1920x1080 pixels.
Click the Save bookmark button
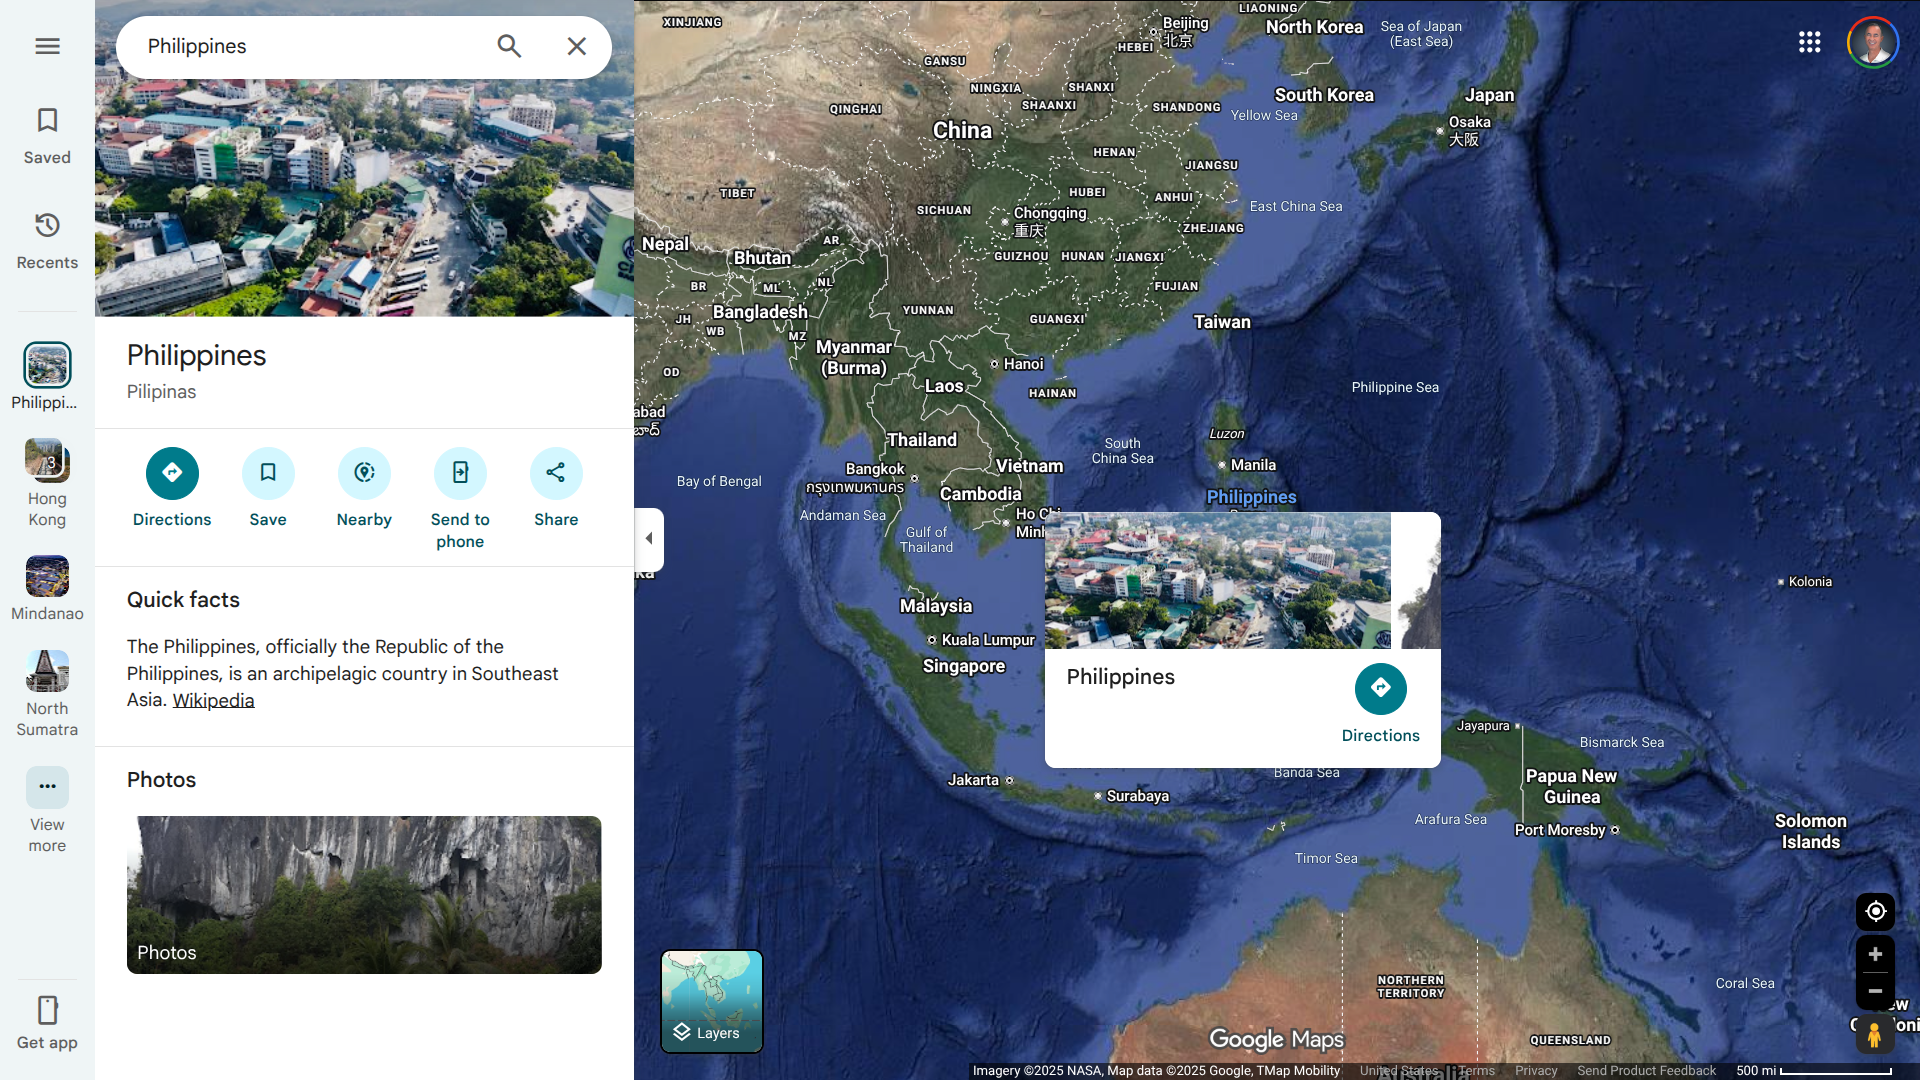268,473
